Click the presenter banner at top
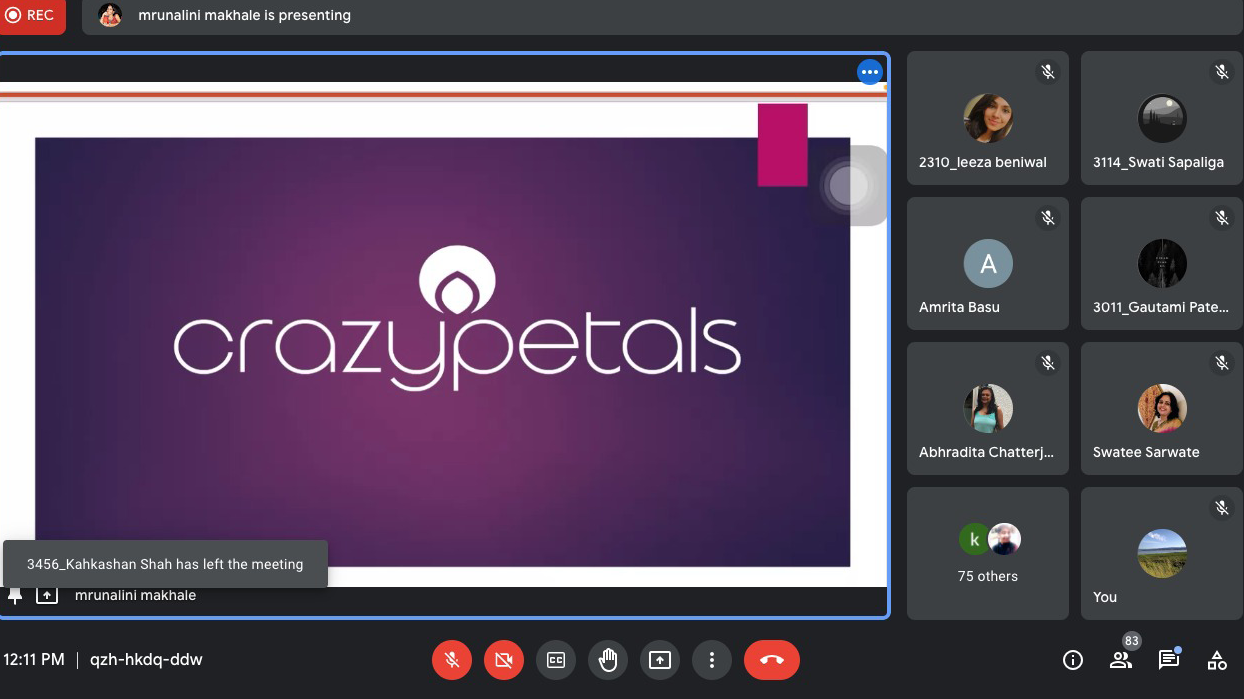Image resolution: width=1244 pixels, height=699 pixels. [244, 16]
